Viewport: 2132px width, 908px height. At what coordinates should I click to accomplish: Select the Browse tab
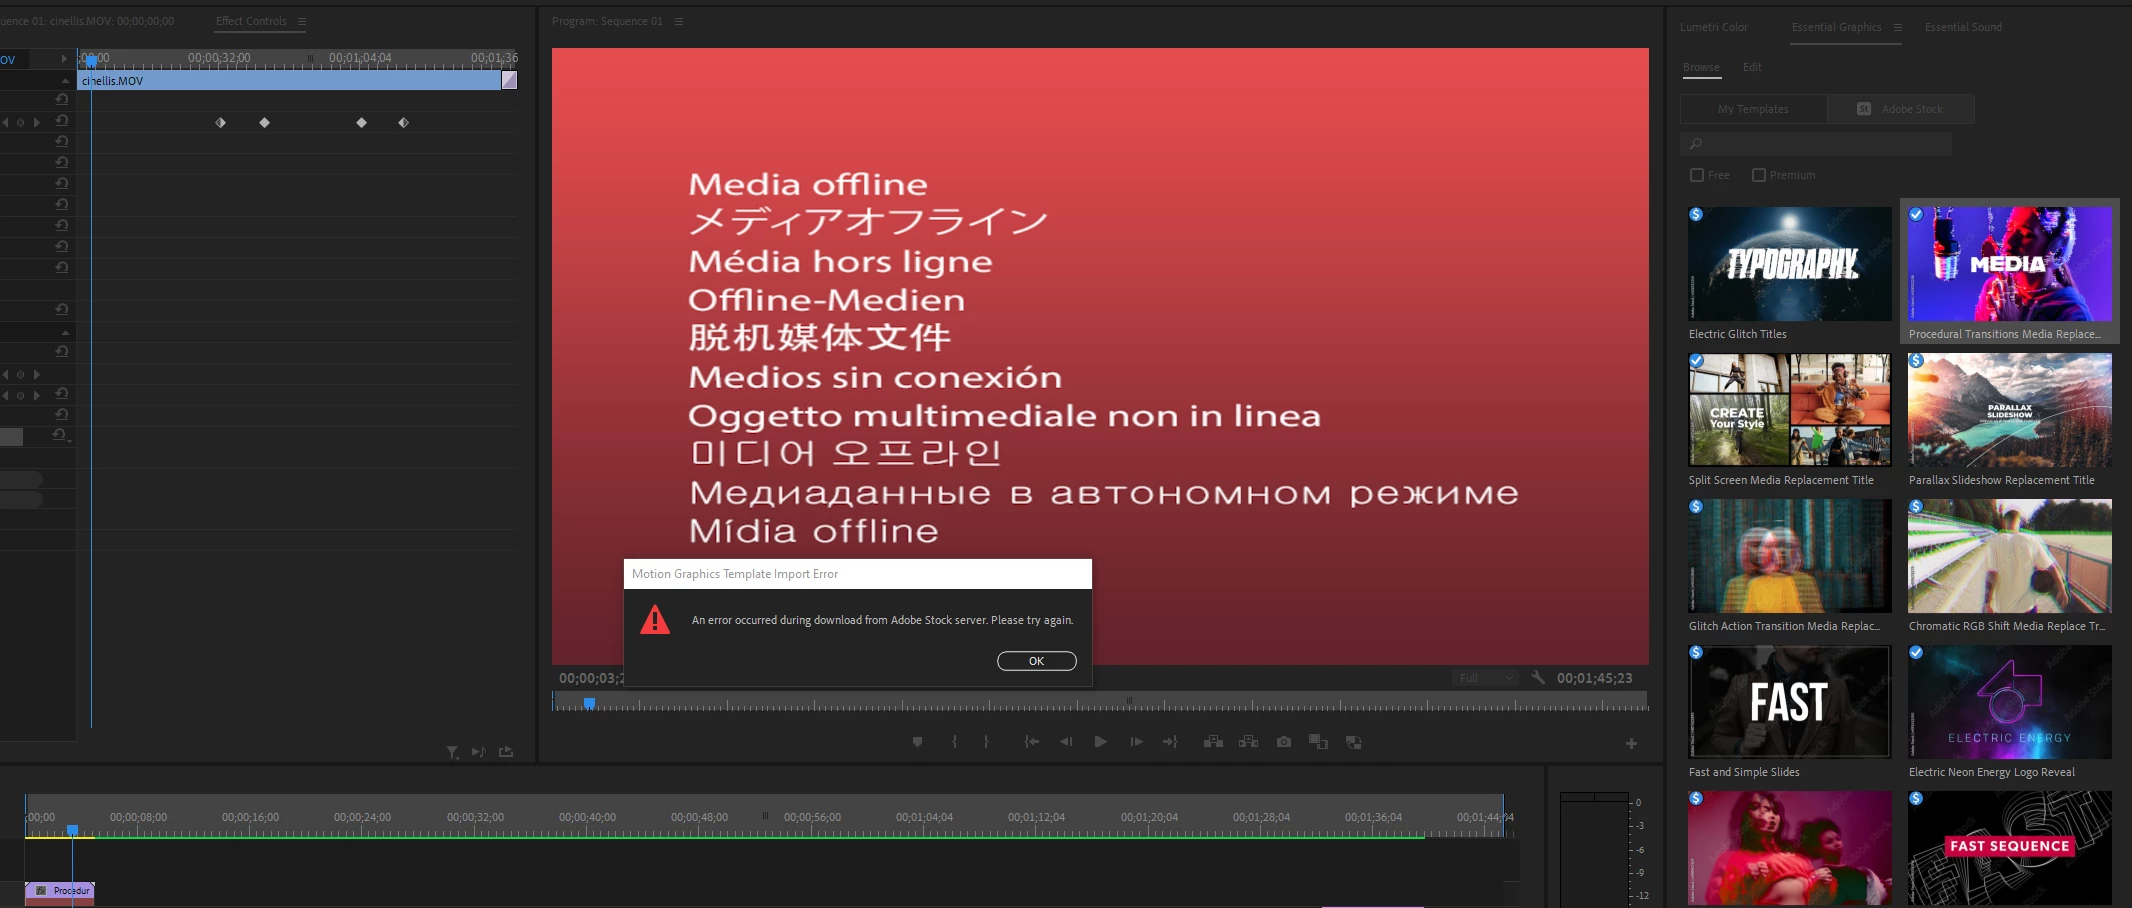pos(1701,67)
